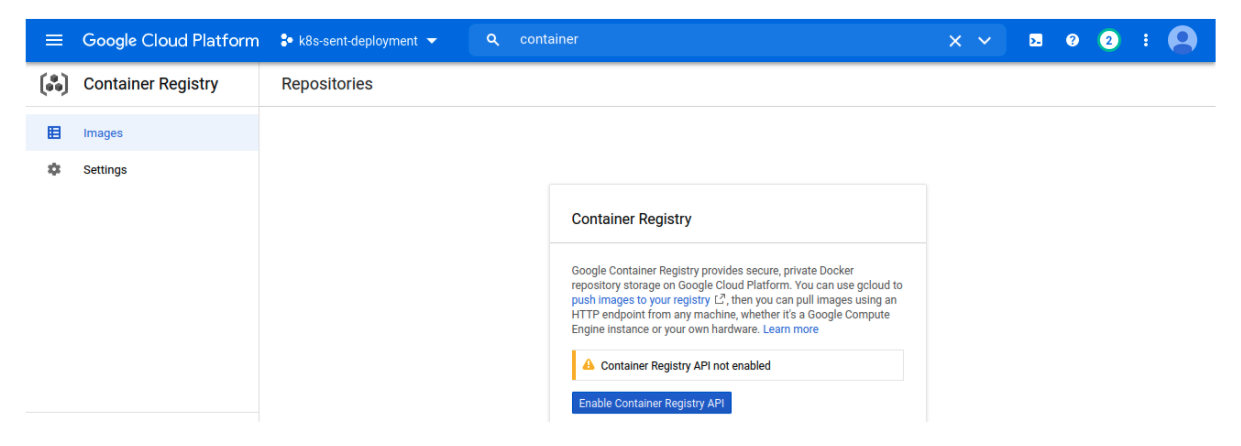
Task: Open the three-dot settings menu
Action: click(x=1145, y=40)
